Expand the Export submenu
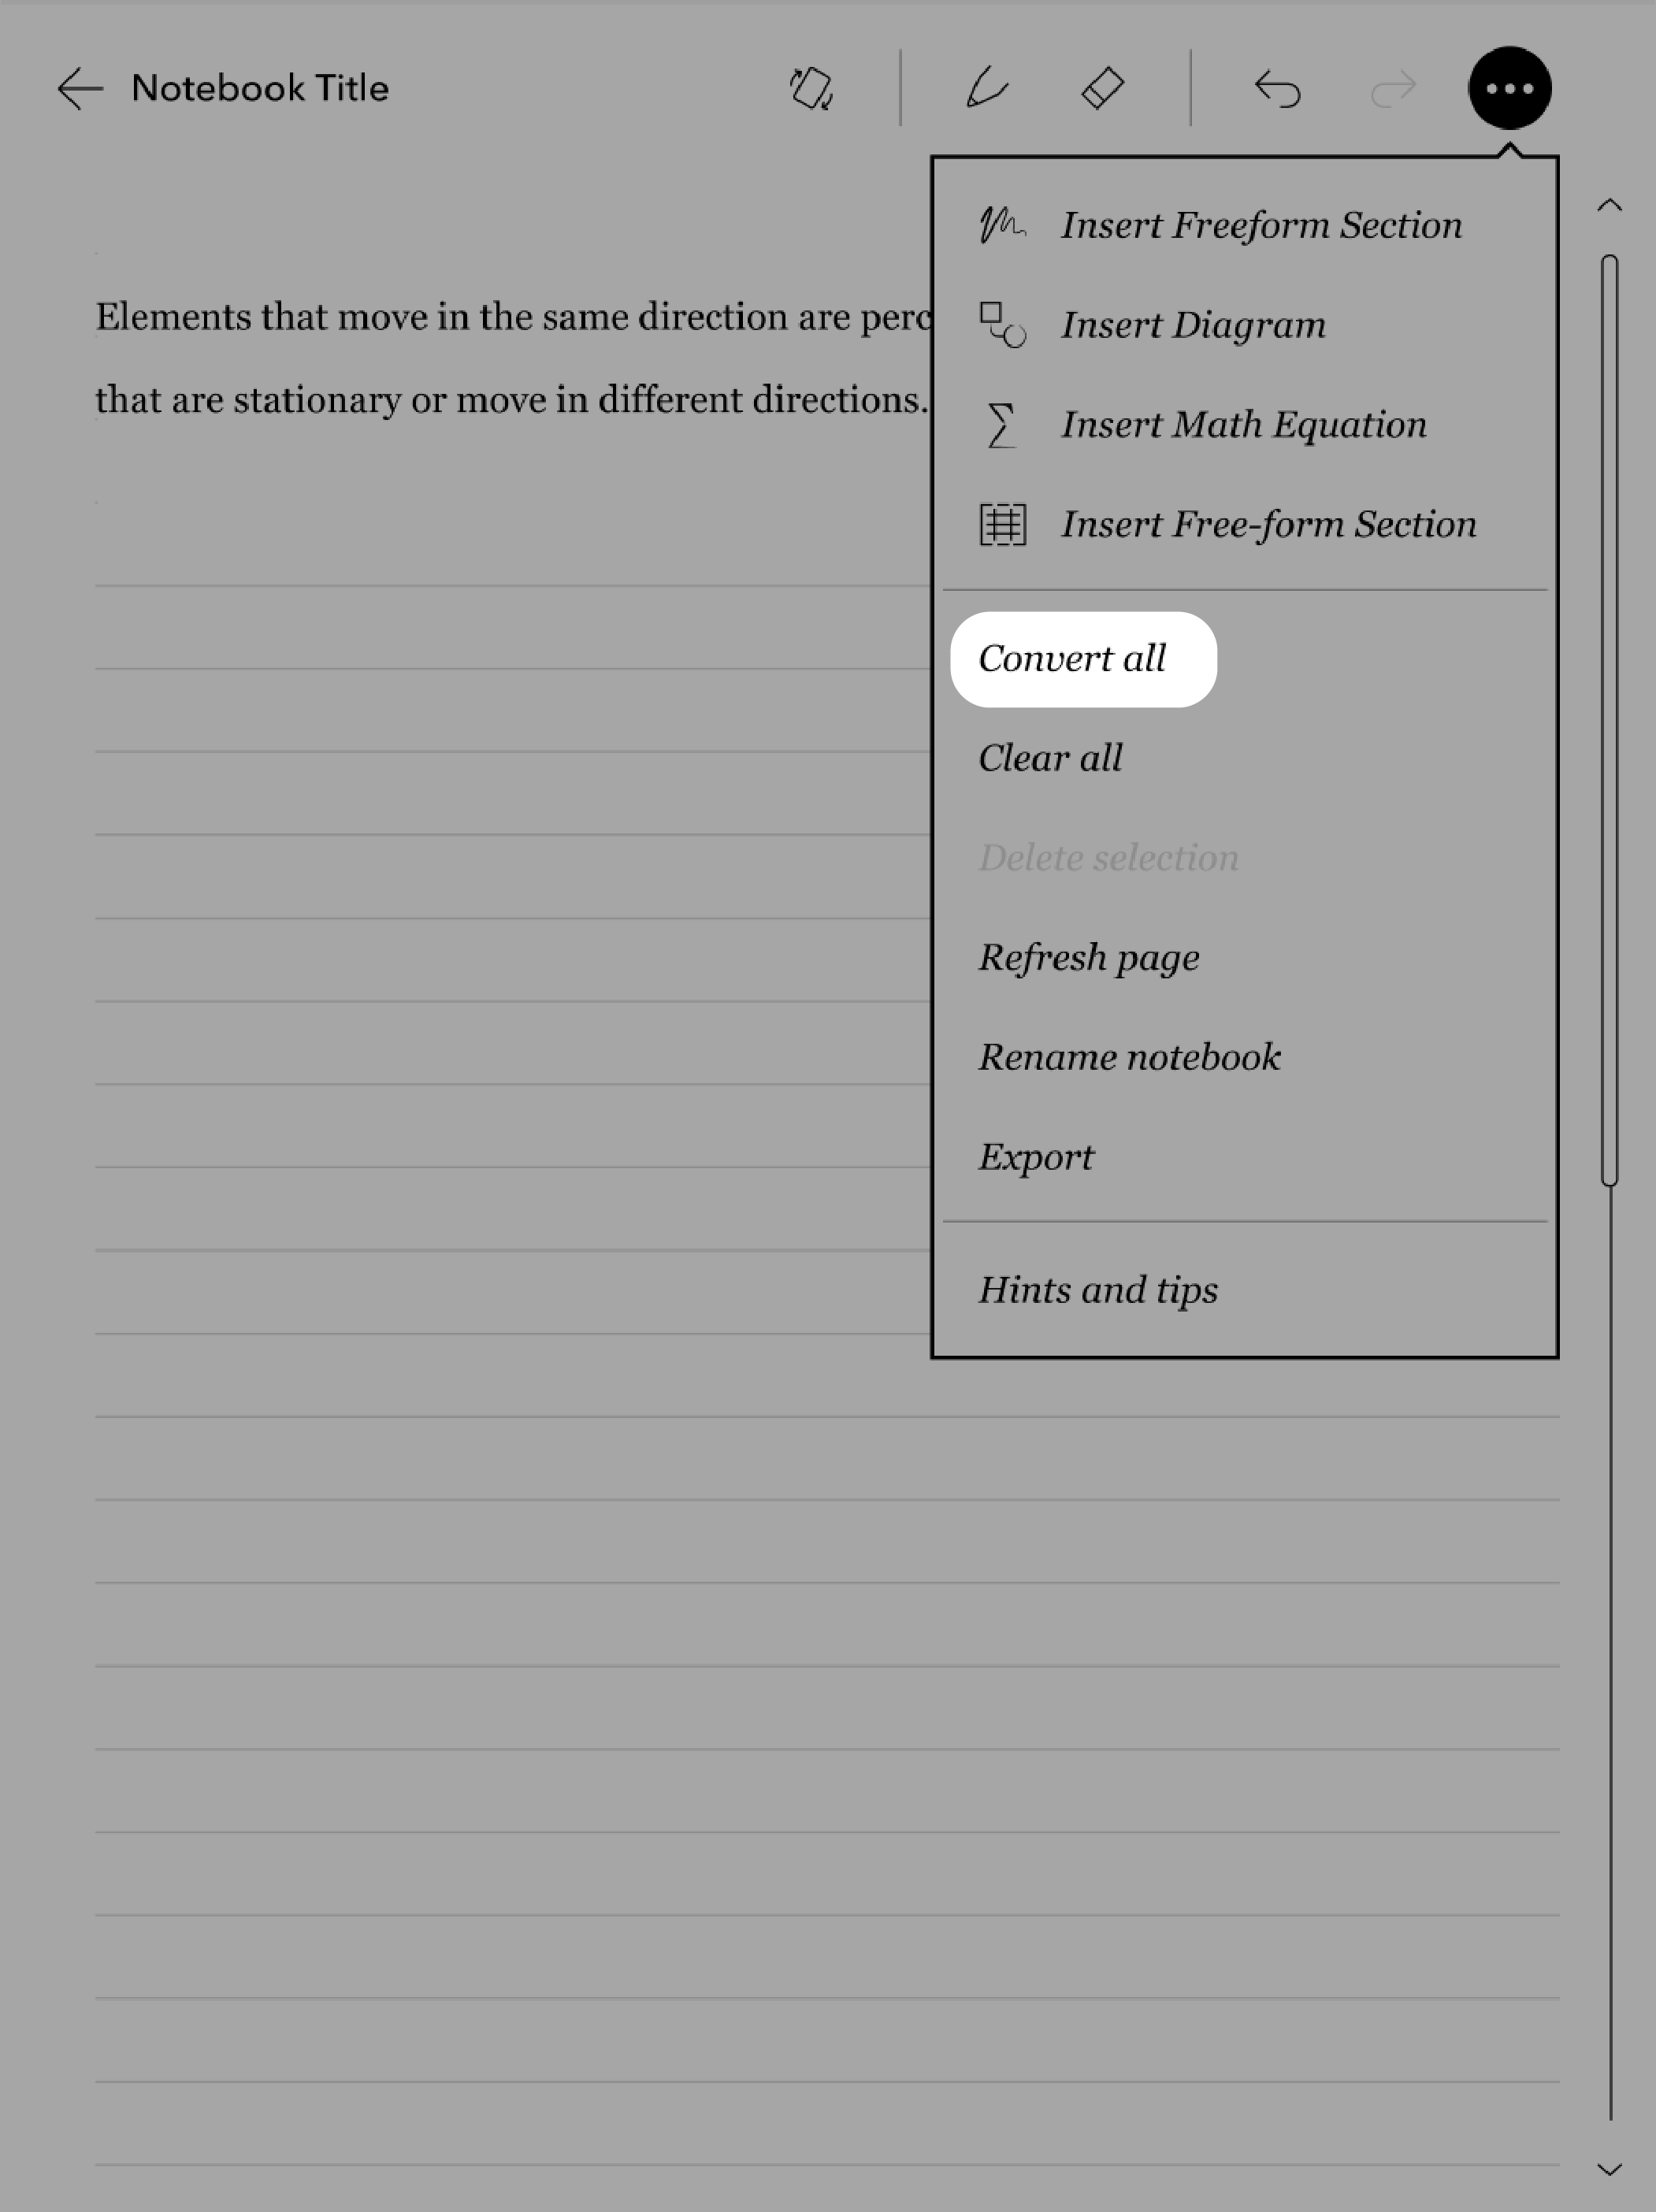1656x2212 pixels. click(x=1037, y=1156)
